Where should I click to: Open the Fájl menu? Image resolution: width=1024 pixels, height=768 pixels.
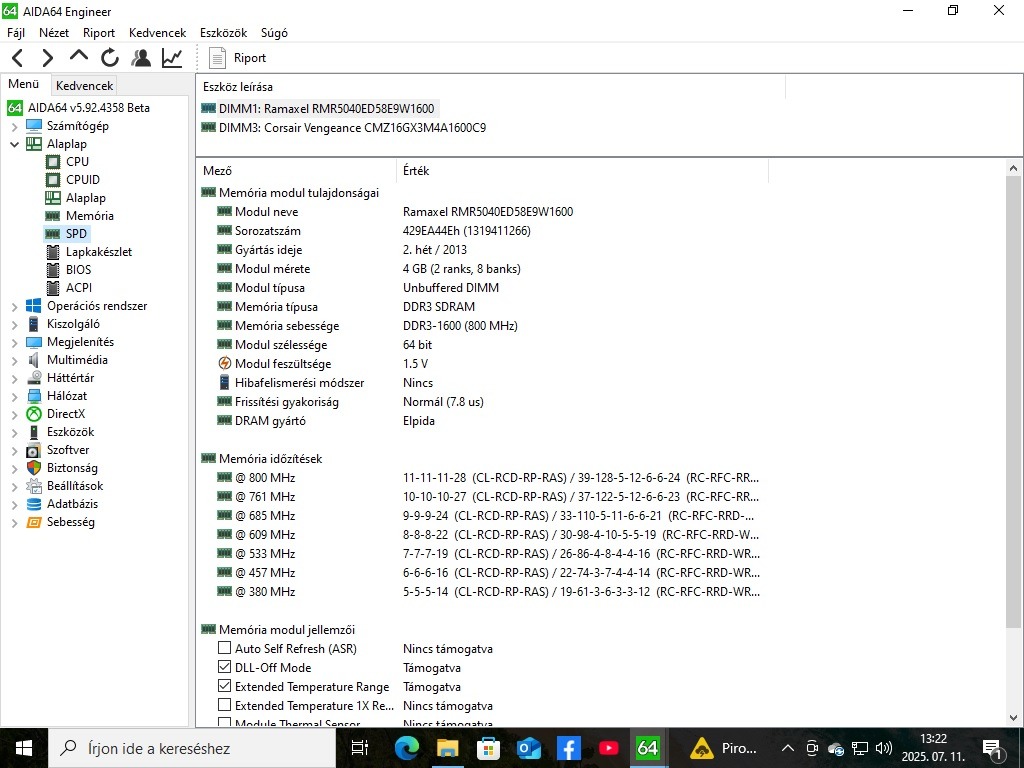point(16,33)
